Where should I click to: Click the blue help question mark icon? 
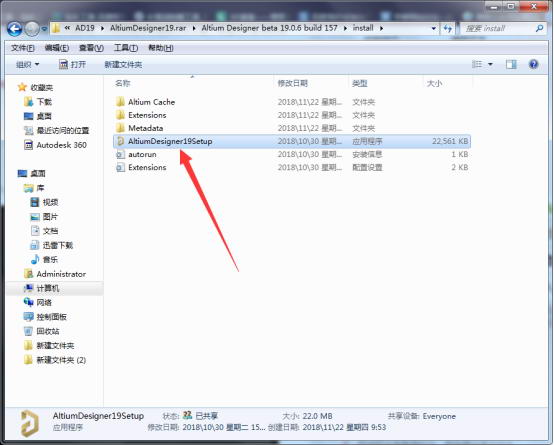coord(534,64)
